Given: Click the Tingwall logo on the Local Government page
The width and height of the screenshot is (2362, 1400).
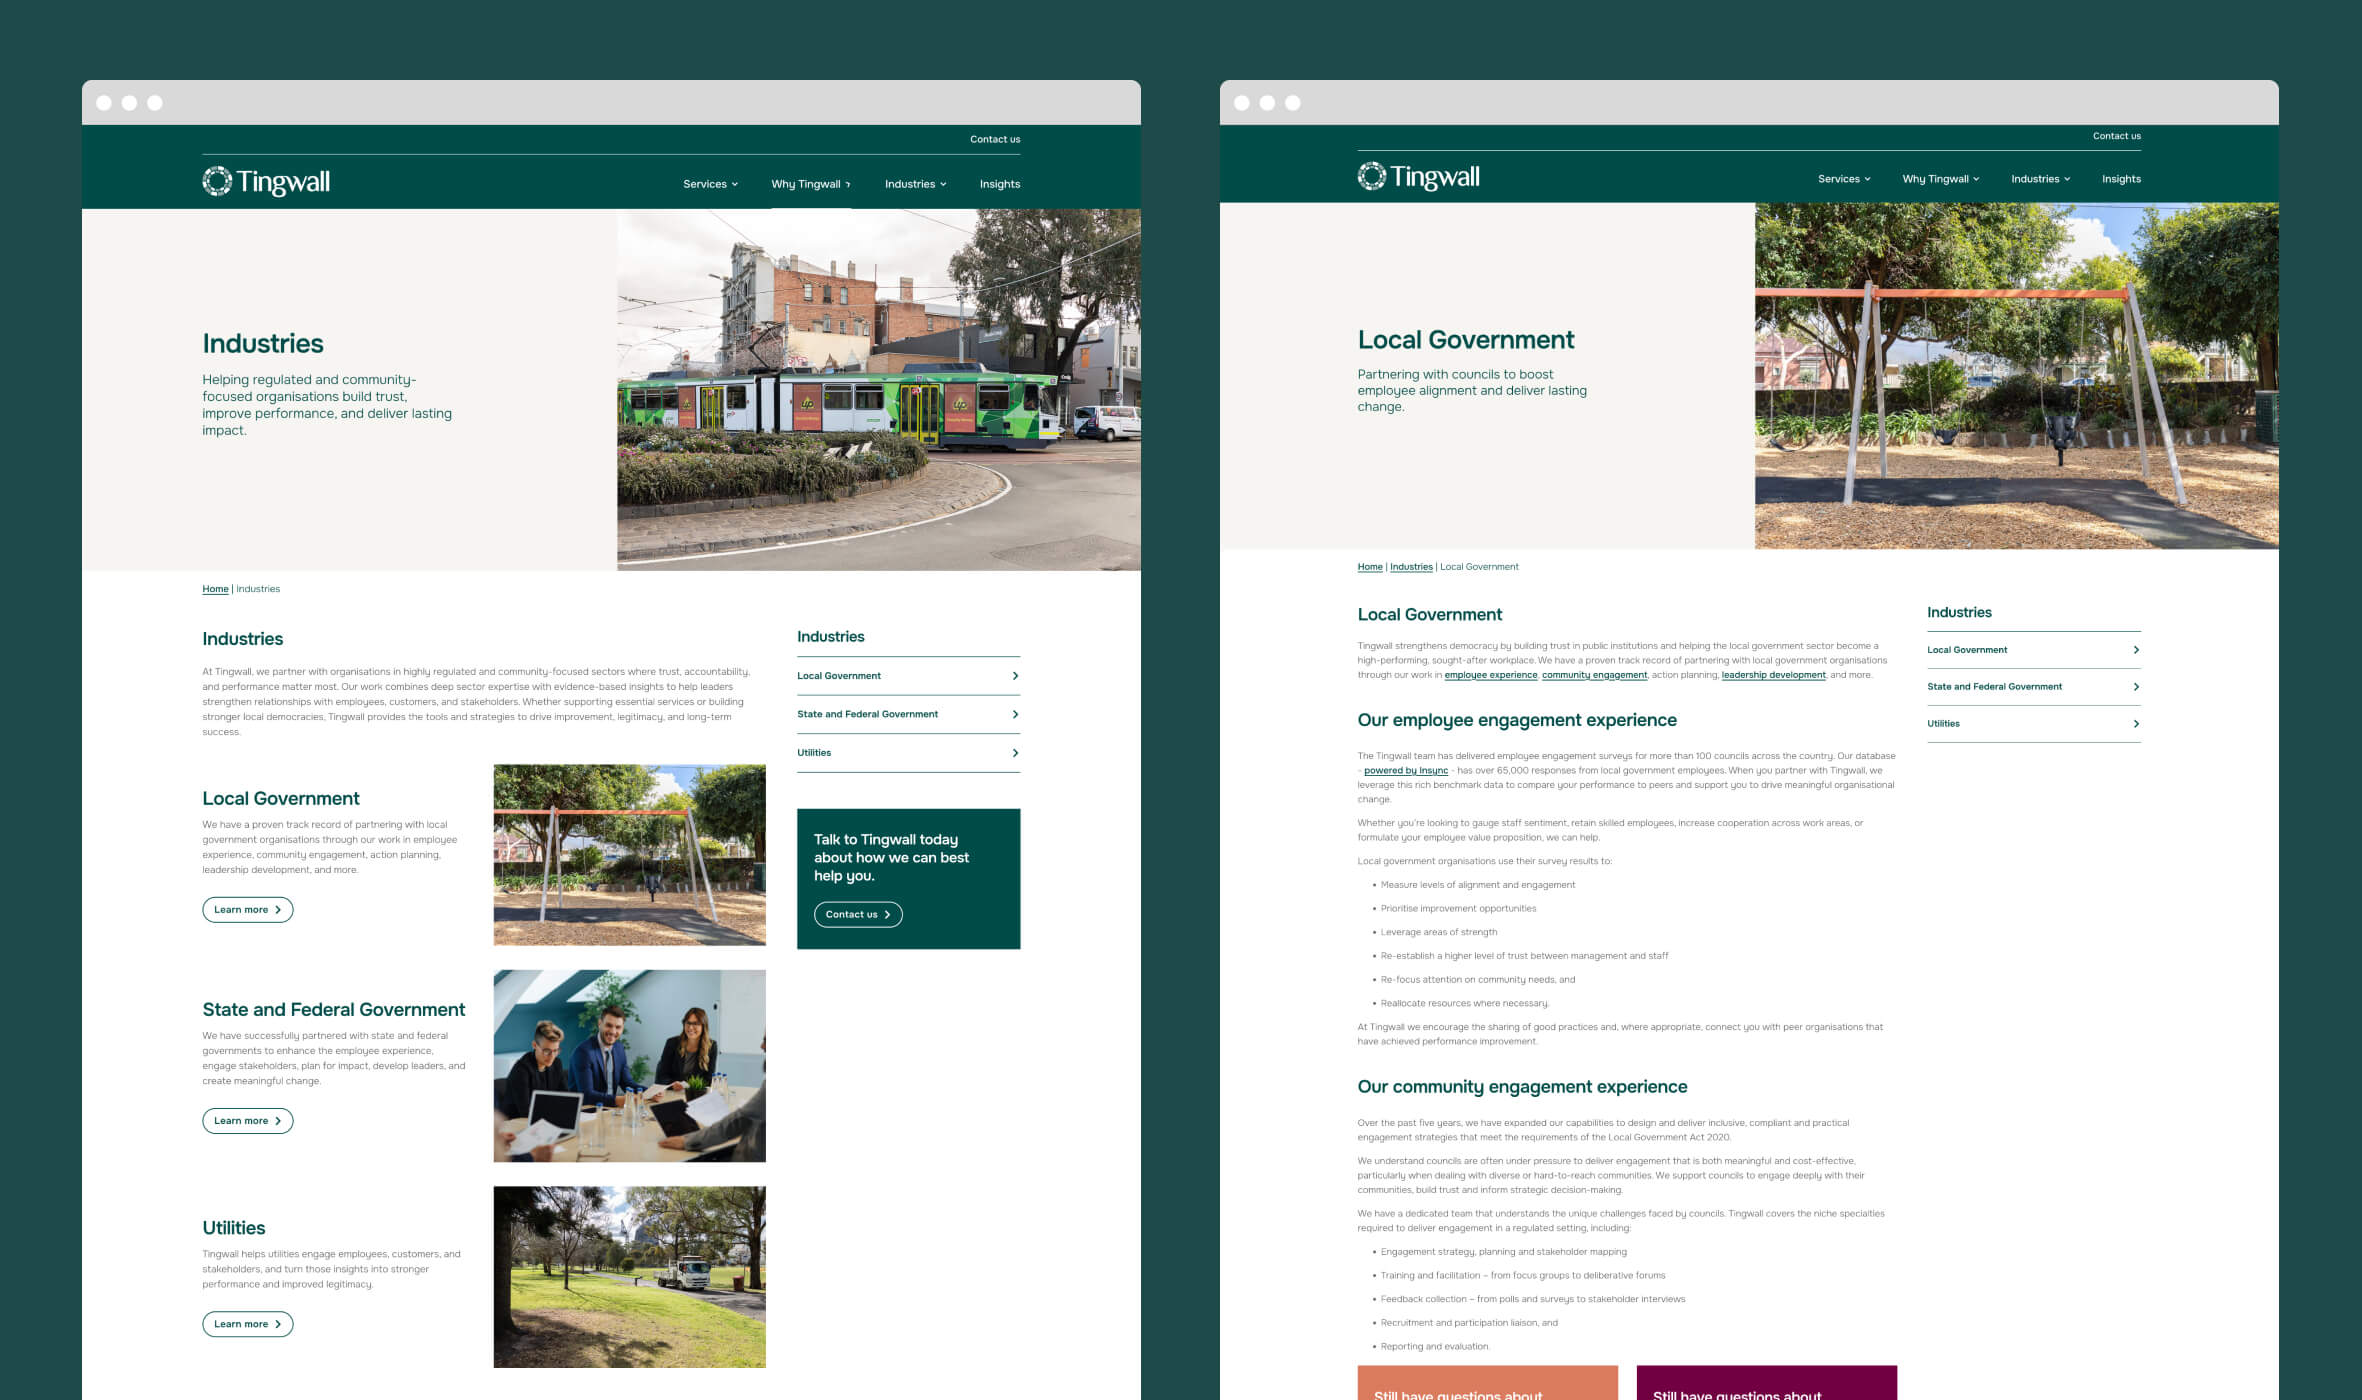Looking at the screenshot, I should pos(1418,175).
